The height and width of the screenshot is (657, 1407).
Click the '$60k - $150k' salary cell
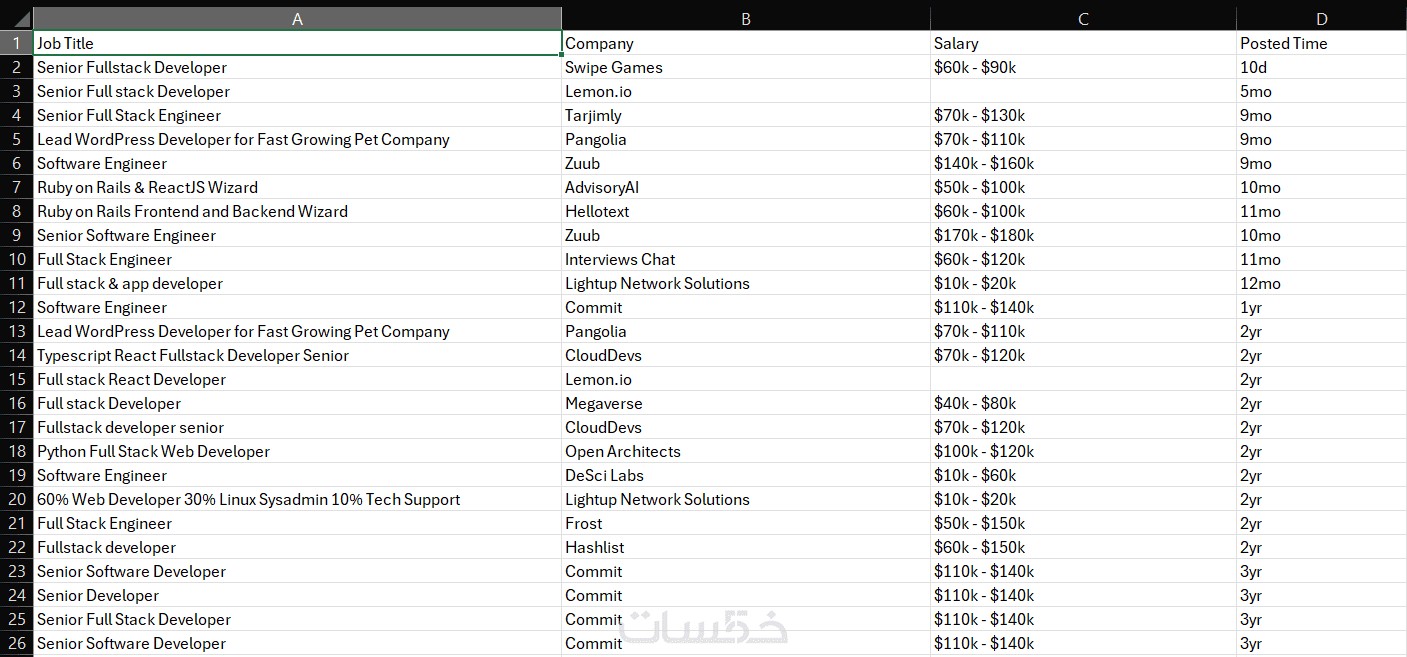point(1083,547)
